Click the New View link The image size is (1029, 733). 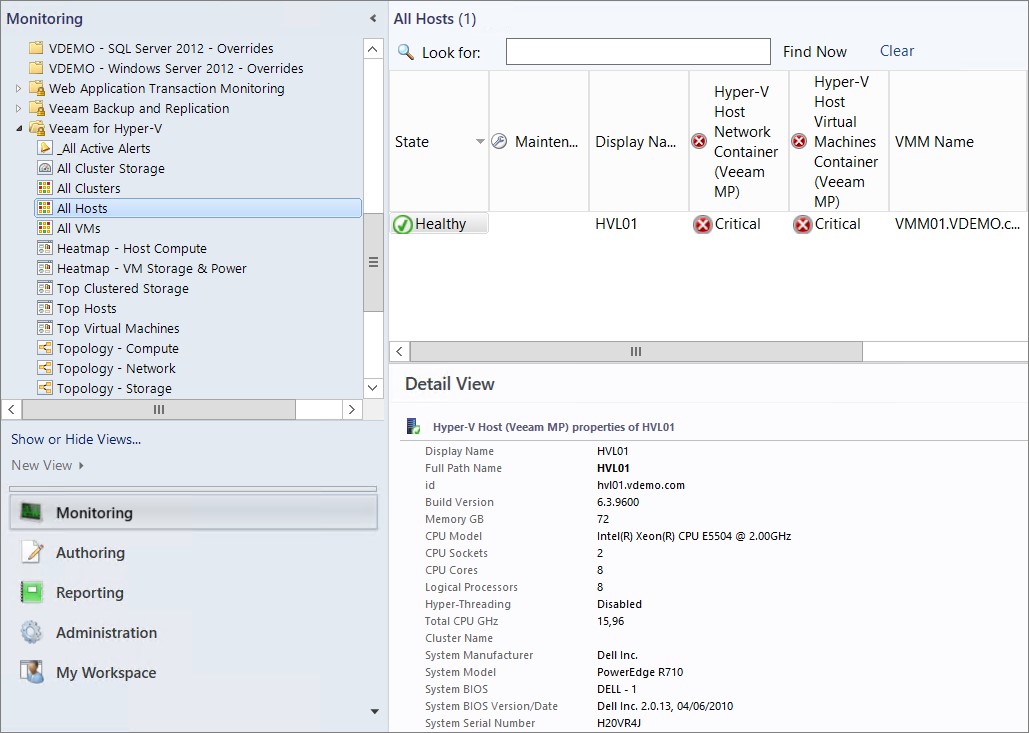tap(41, 465)
